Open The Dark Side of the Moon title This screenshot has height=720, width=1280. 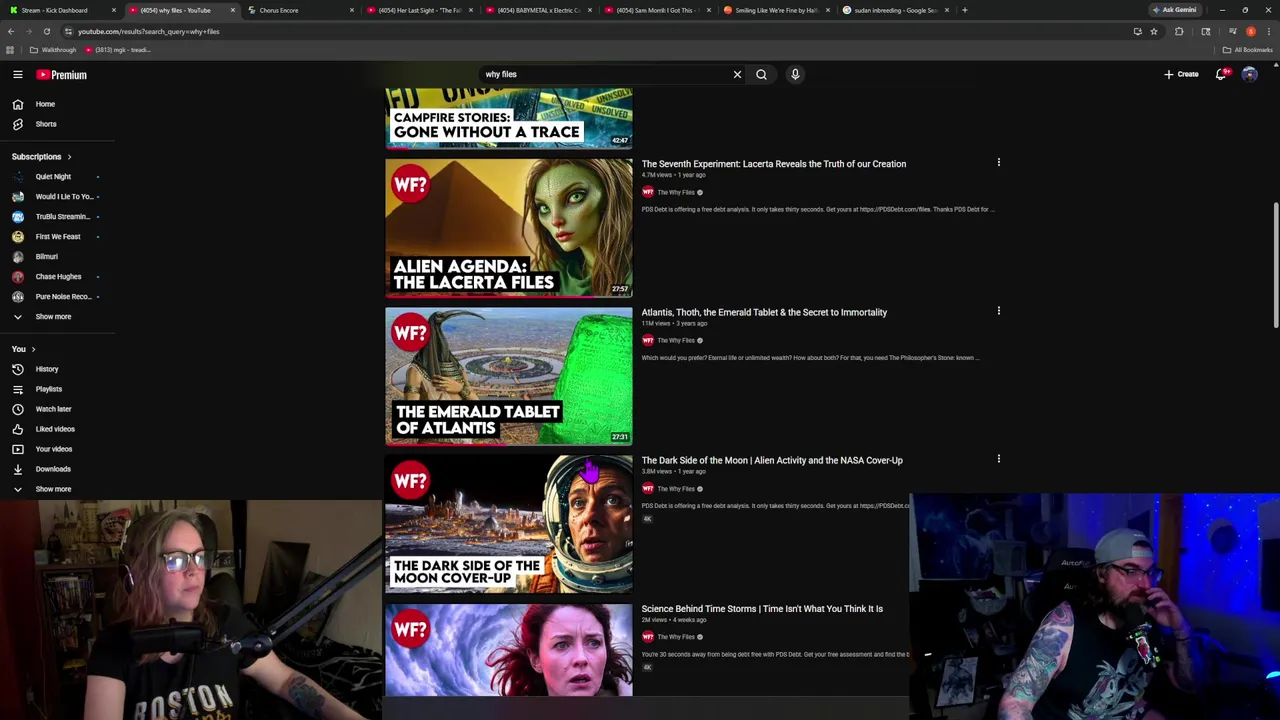pyautogui.click(x=771, y=460)
